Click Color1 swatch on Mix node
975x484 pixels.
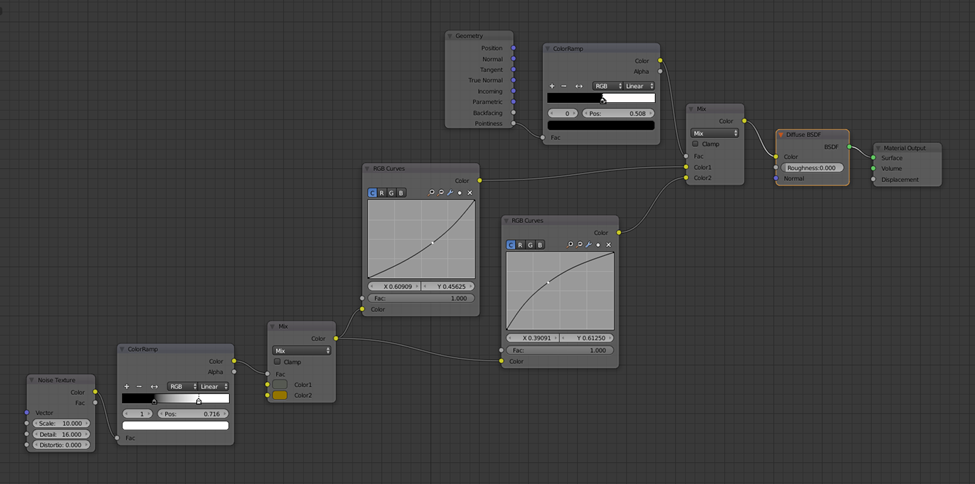[280, 384]
